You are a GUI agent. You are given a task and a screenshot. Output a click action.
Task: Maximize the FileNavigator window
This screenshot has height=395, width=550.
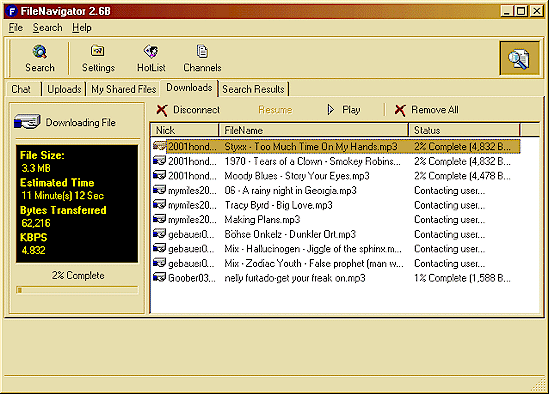click(x=521, y=11)
